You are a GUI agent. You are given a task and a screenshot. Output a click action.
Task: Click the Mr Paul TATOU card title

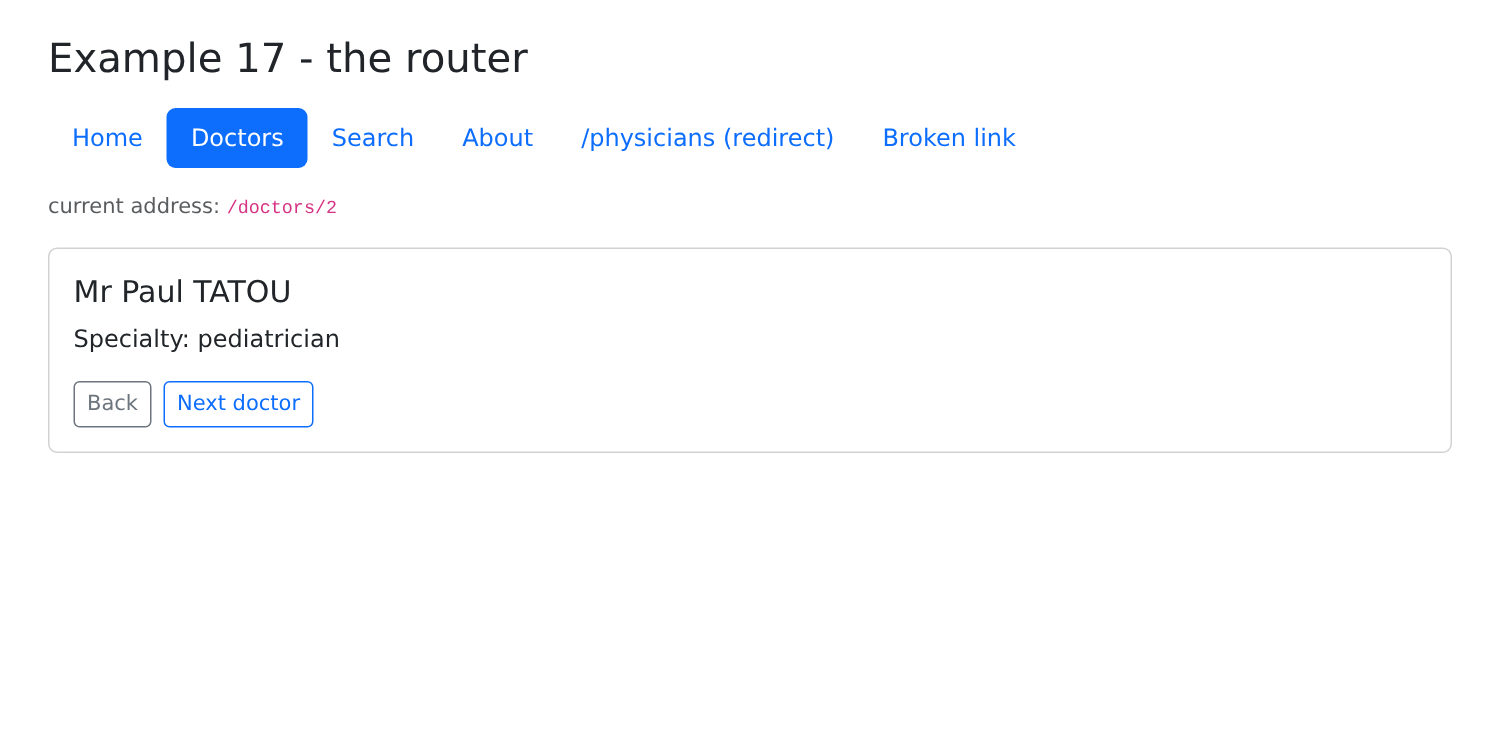pos(182,292)
